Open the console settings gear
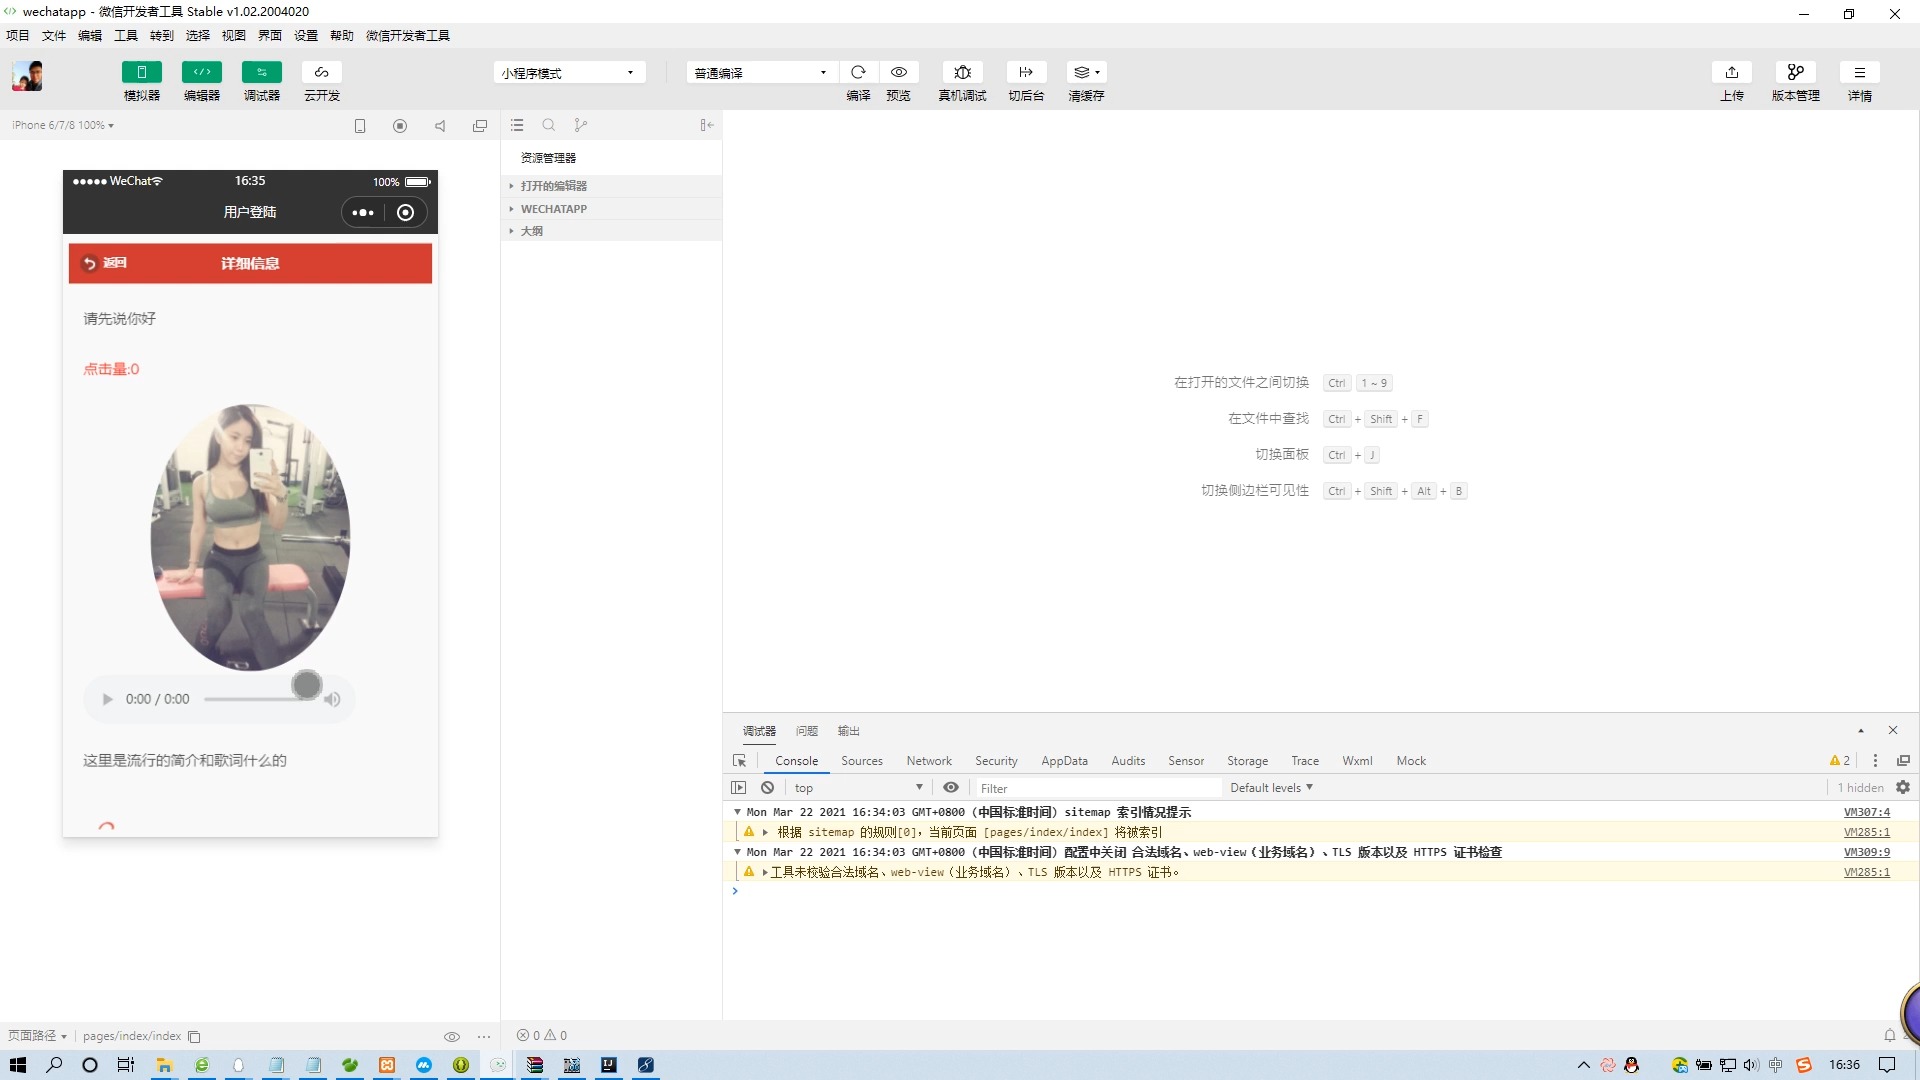The height and width of the screenshot is (1080, 1920). coord(1903,788)
